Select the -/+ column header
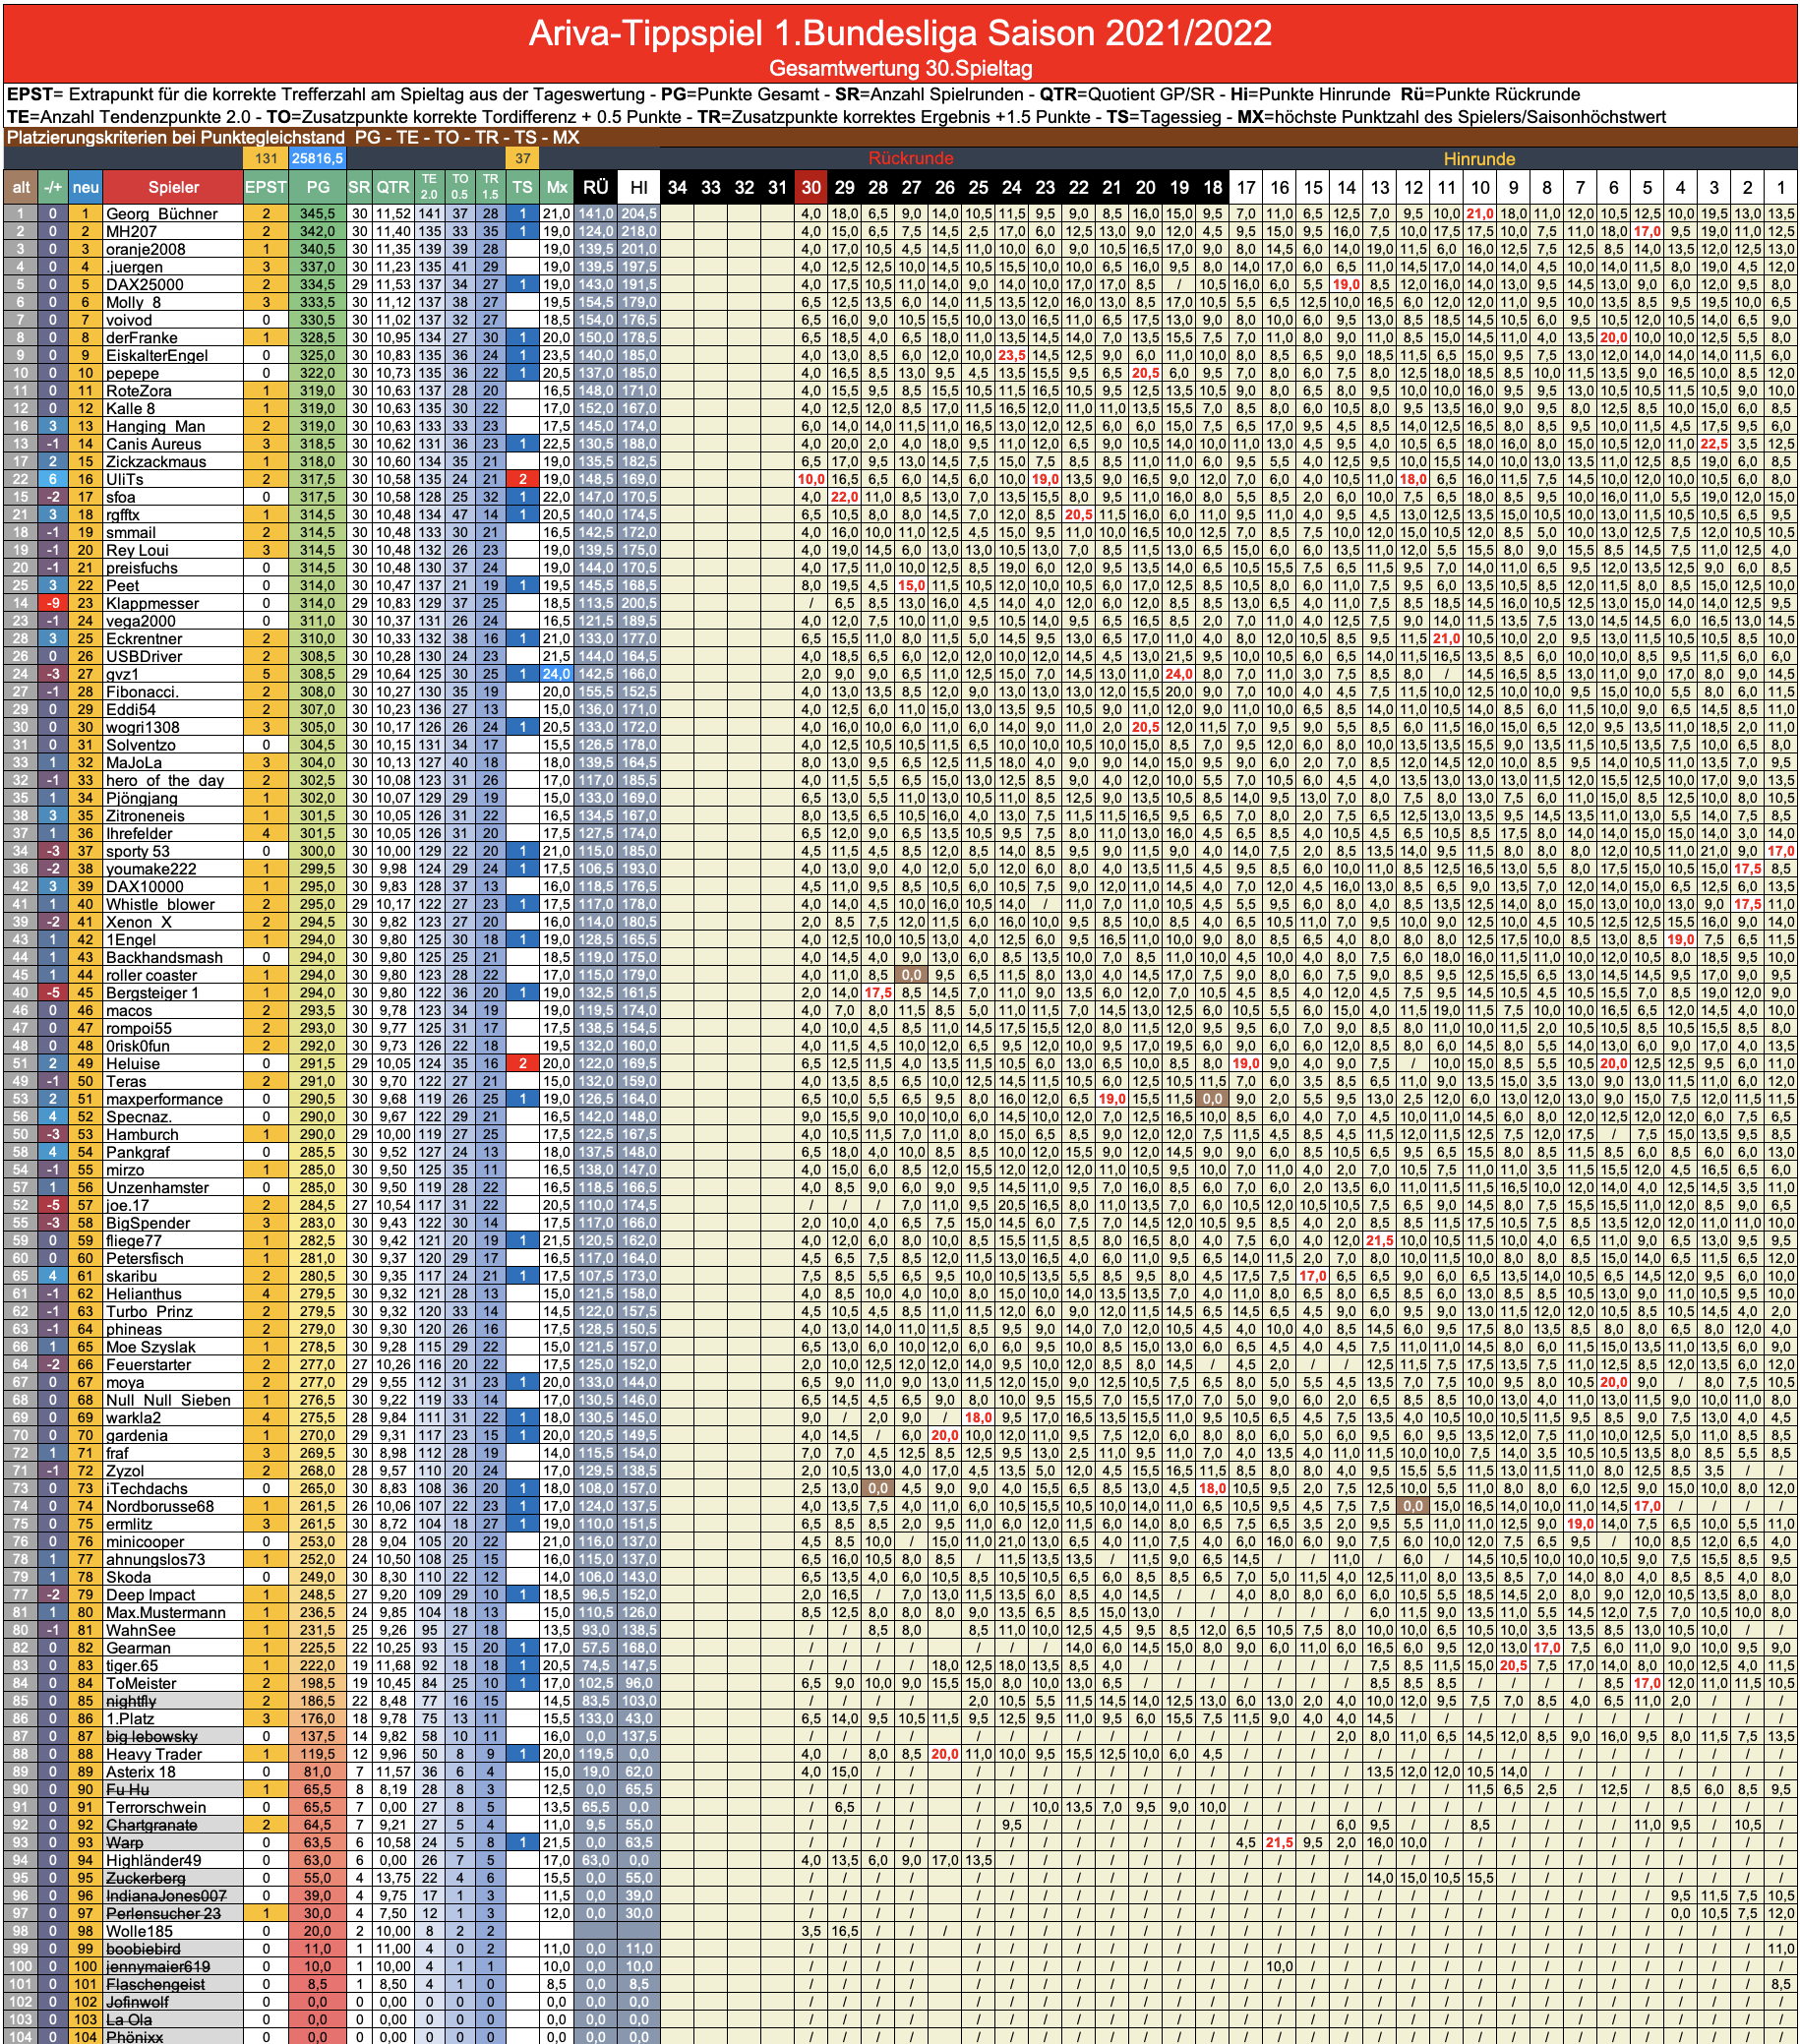Image resolution: width=1800 pixels, height=2044 pixels. tap(53, 187)
